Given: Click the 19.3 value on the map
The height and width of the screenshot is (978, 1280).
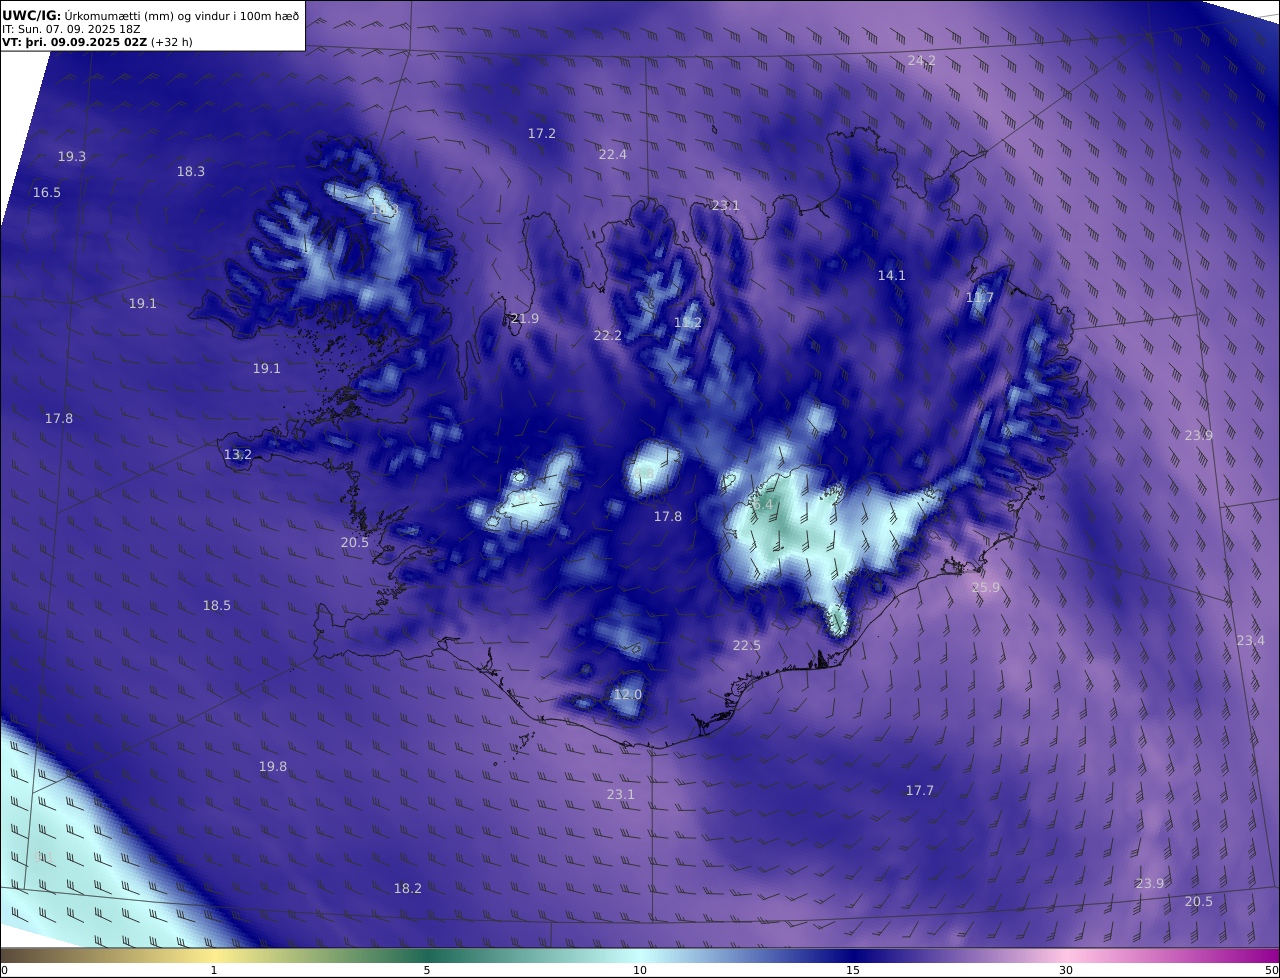Looking at the screenshot, I should click(x=72, y=157).
